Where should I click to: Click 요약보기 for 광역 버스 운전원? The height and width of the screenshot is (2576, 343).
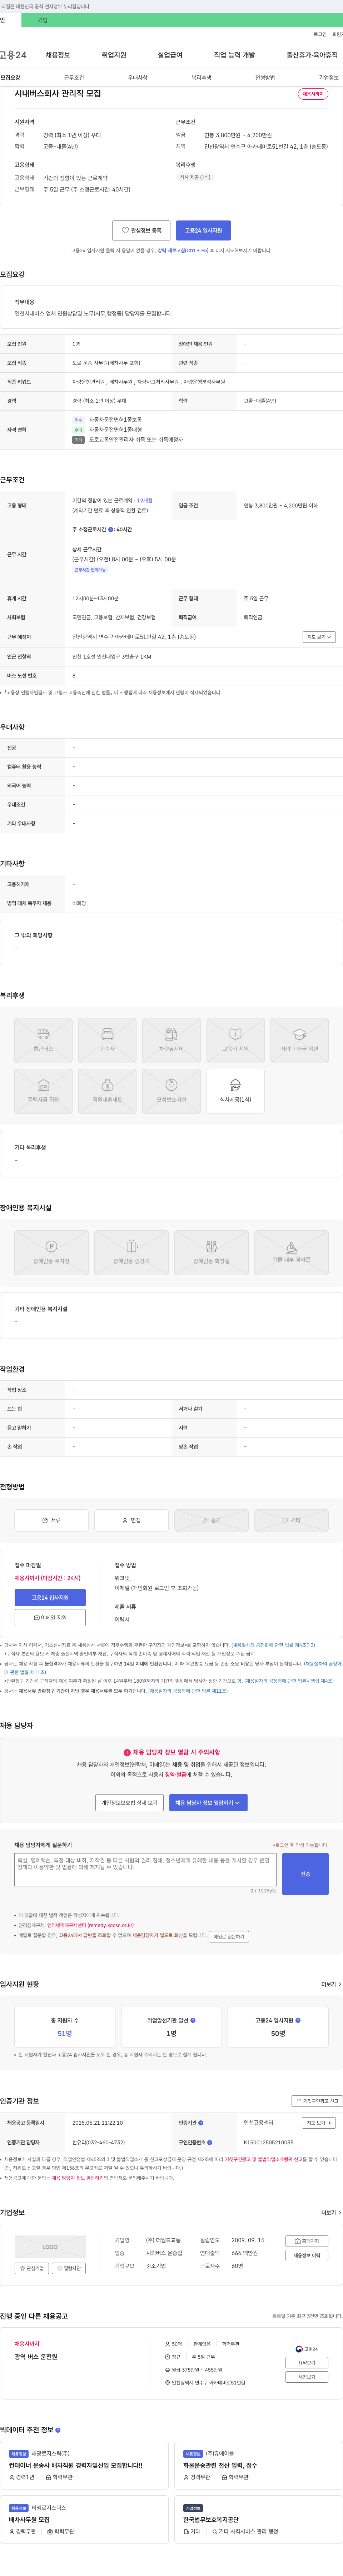[307, 2363]
